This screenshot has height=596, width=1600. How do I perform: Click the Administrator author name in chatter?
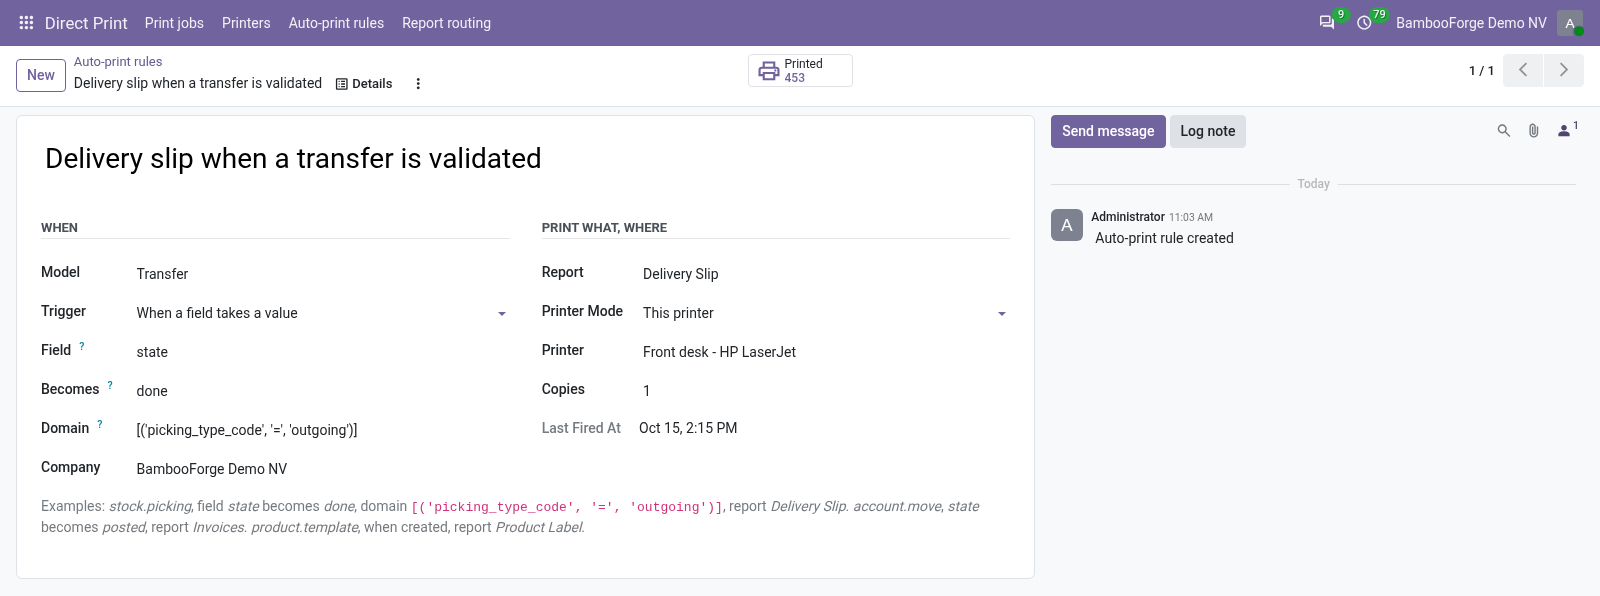1128,217
